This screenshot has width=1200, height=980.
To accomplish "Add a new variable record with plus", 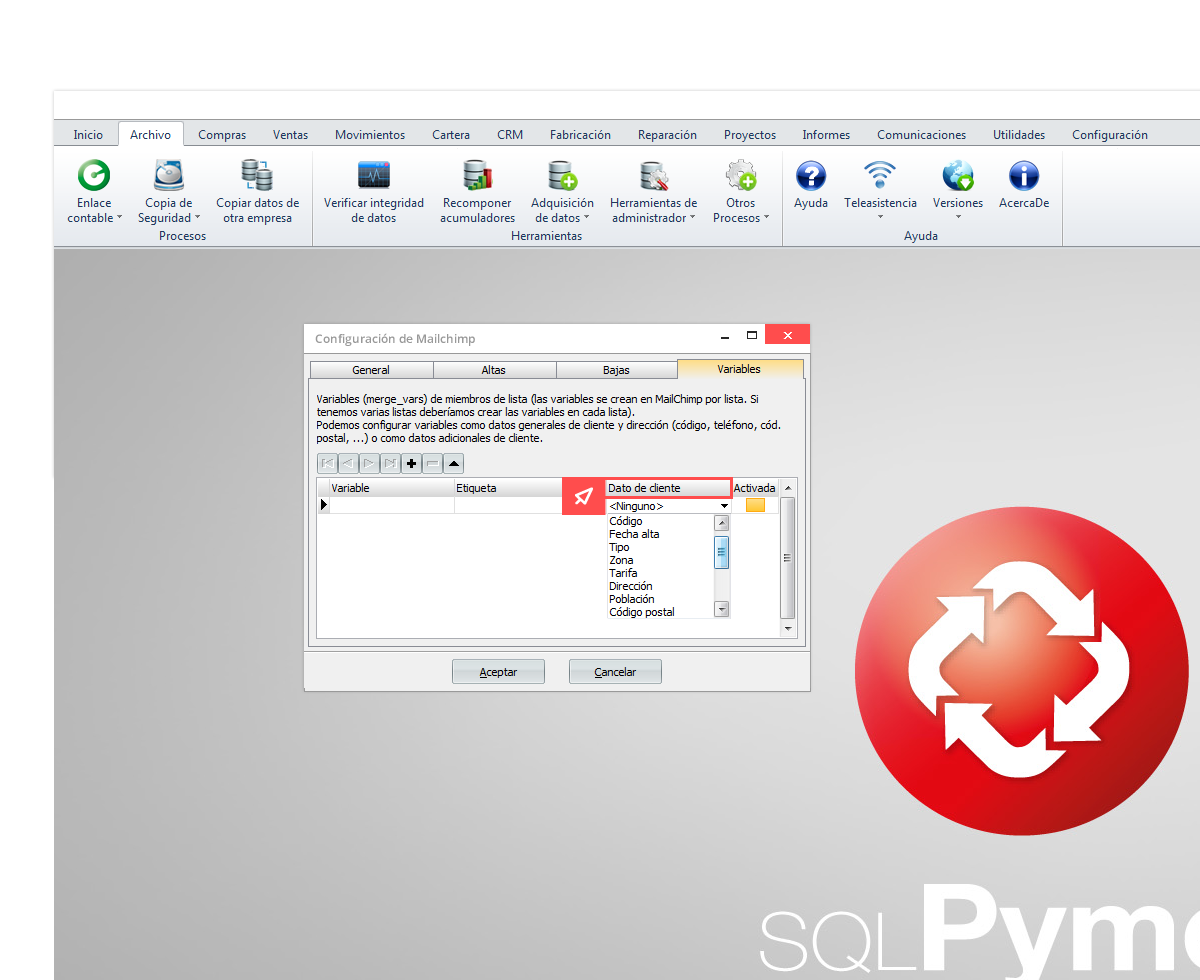I will [x=411, y=463].
